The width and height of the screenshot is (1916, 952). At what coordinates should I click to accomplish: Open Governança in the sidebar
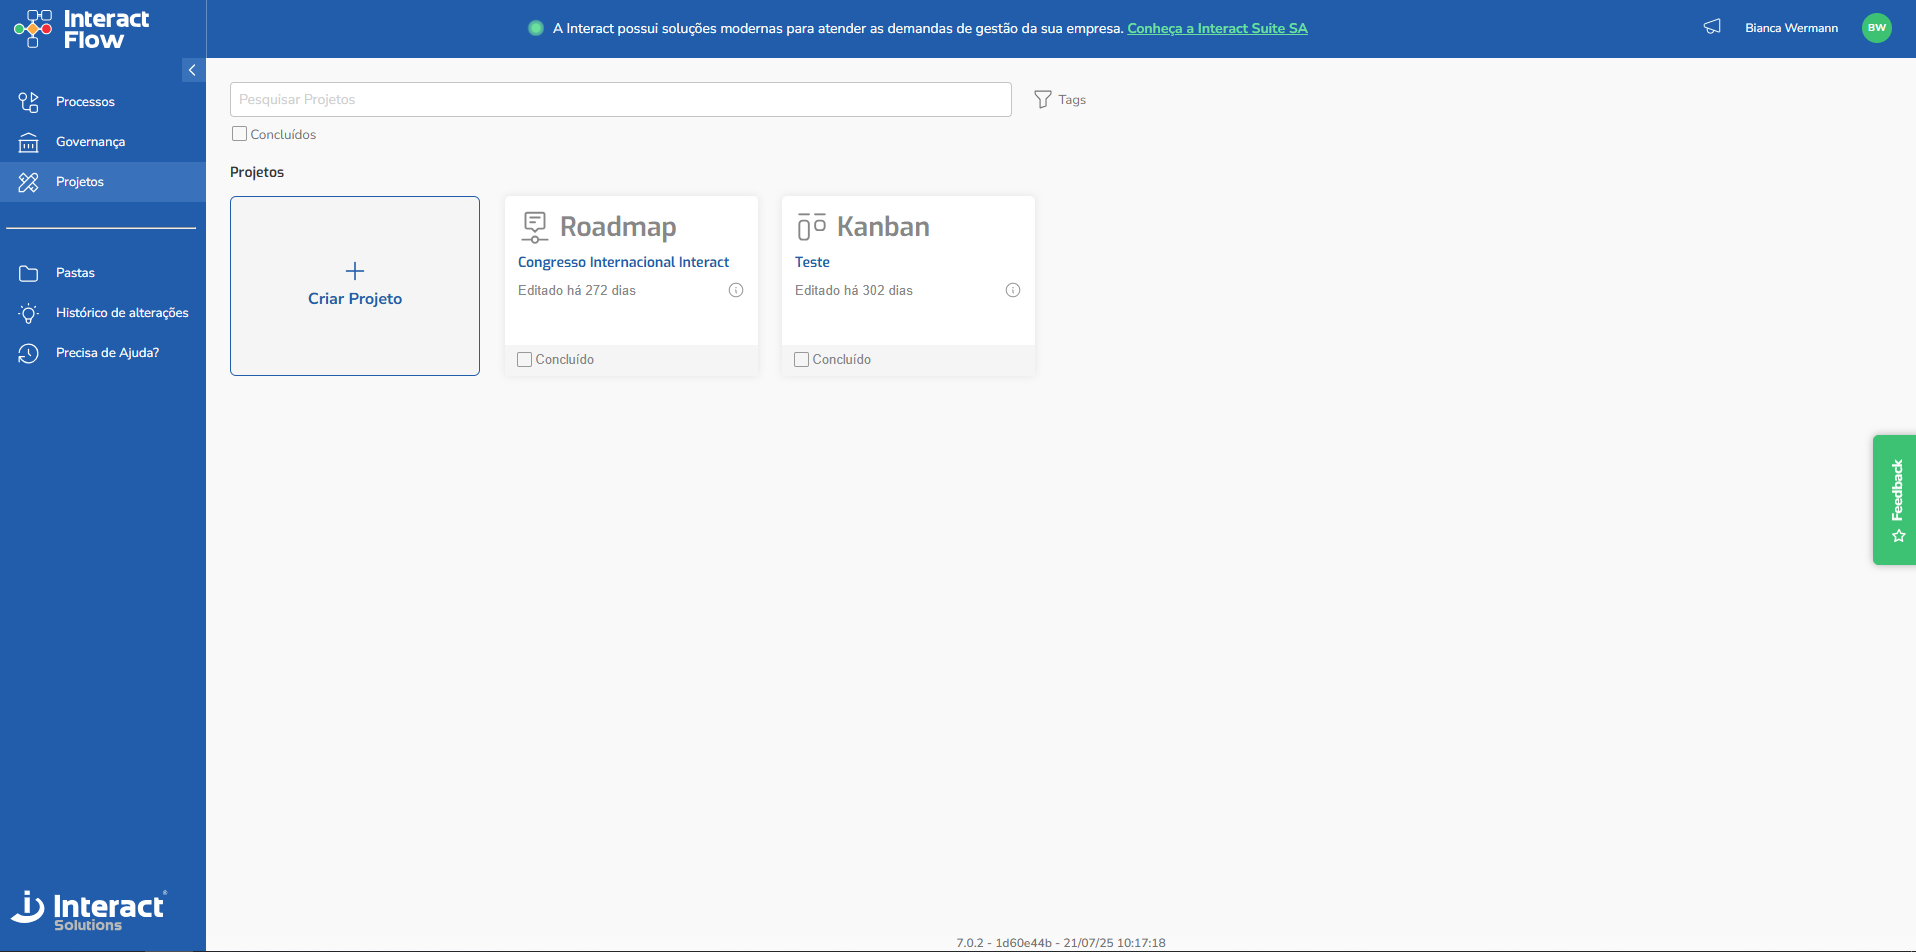[x=90, y=142]
